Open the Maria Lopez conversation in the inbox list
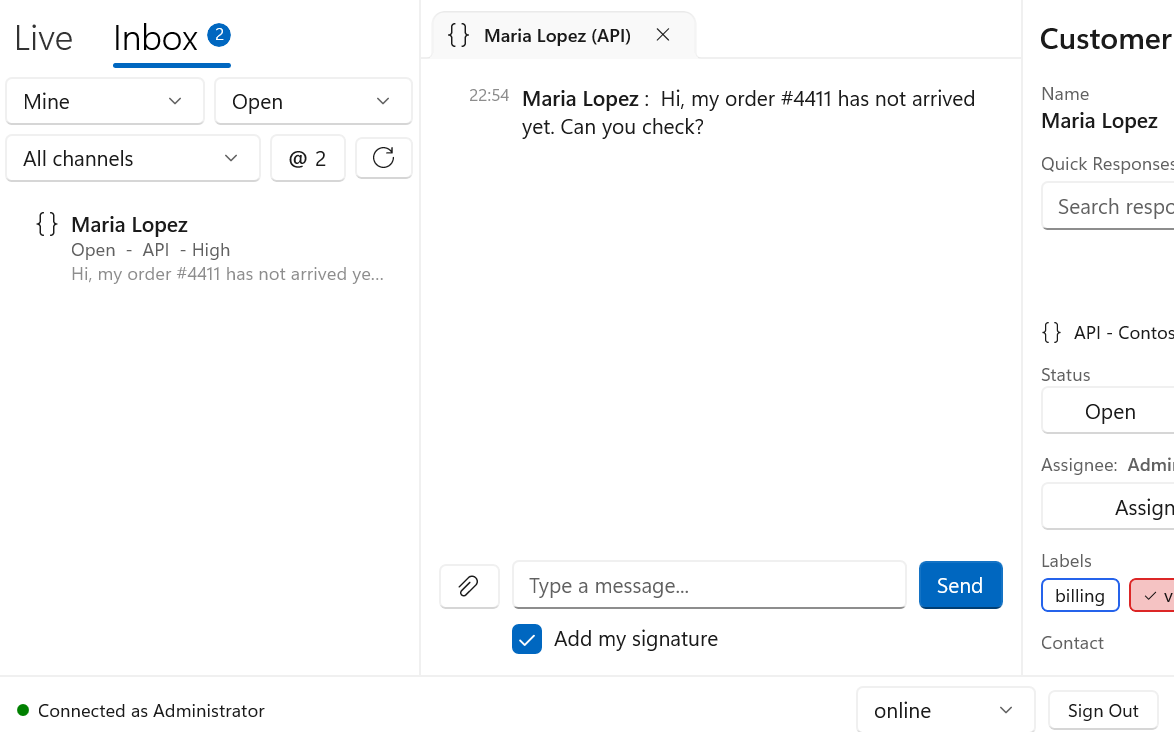 [x=210, y=248]
